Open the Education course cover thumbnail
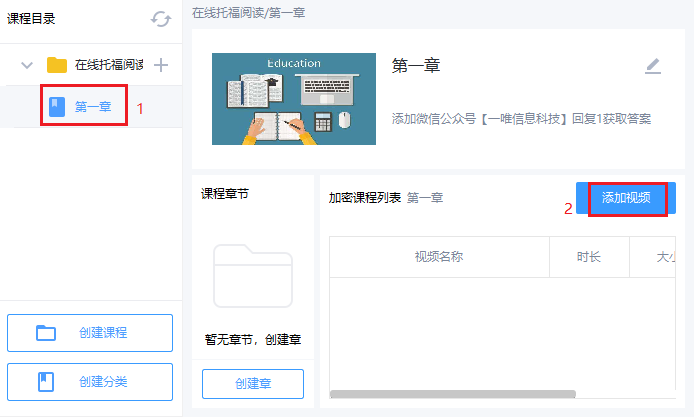The height and width of the screenshot is (417, 694). click(x=294, y=99)
